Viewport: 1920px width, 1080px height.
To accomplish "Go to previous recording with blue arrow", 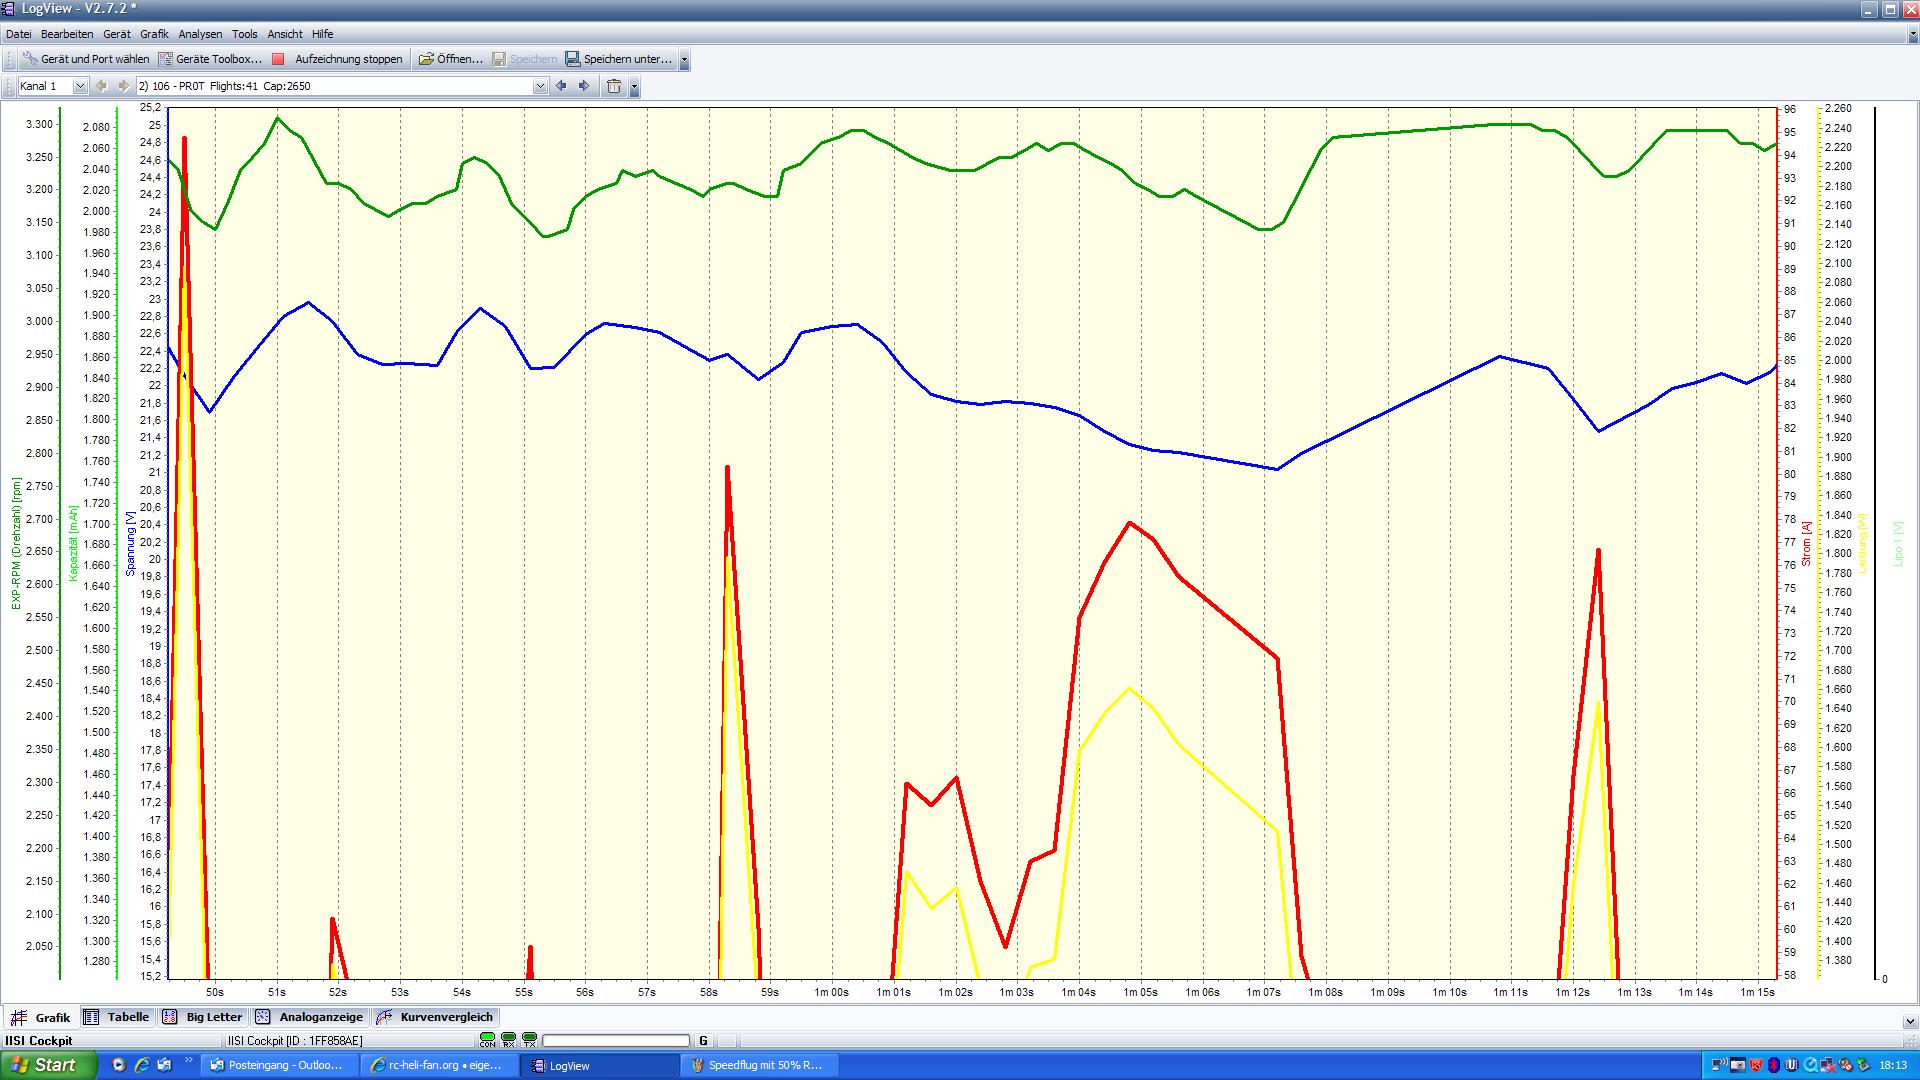I will pyautogui.click(x=561, y=86).
